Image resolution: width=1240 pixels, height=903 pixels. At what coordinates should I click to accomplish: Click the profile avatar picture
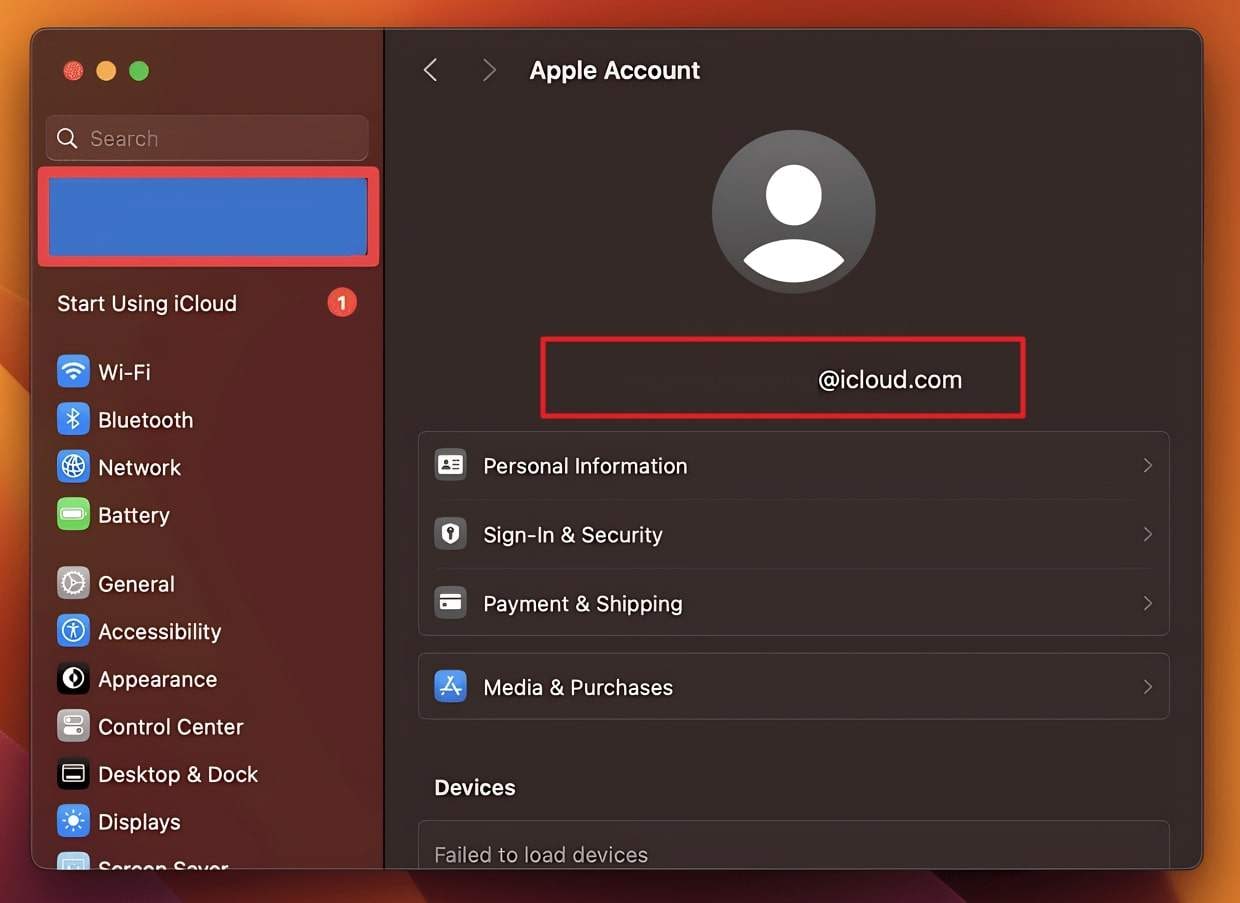(793, 212)
